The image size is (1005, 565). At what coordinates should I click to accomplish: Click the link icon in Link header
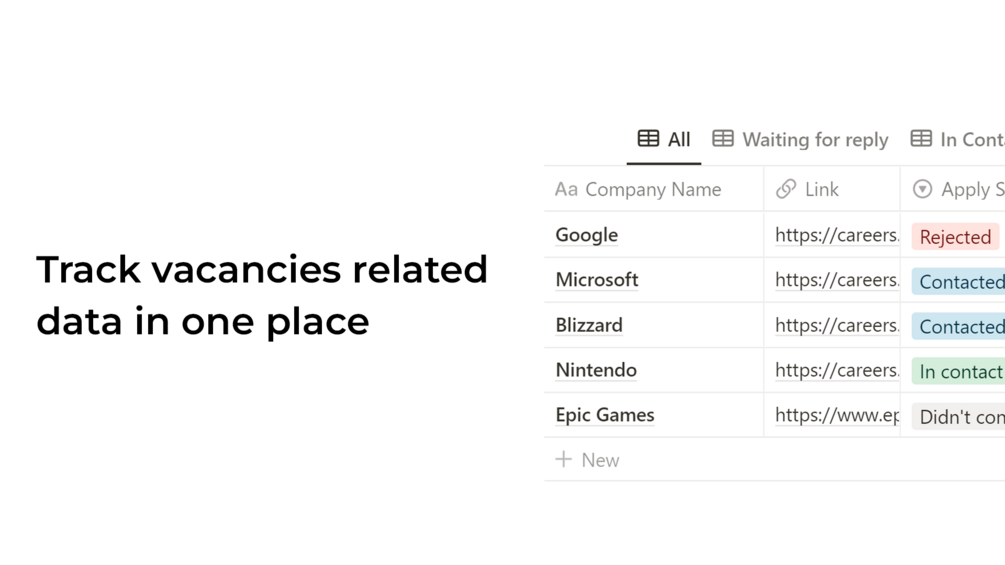[786, 189]
